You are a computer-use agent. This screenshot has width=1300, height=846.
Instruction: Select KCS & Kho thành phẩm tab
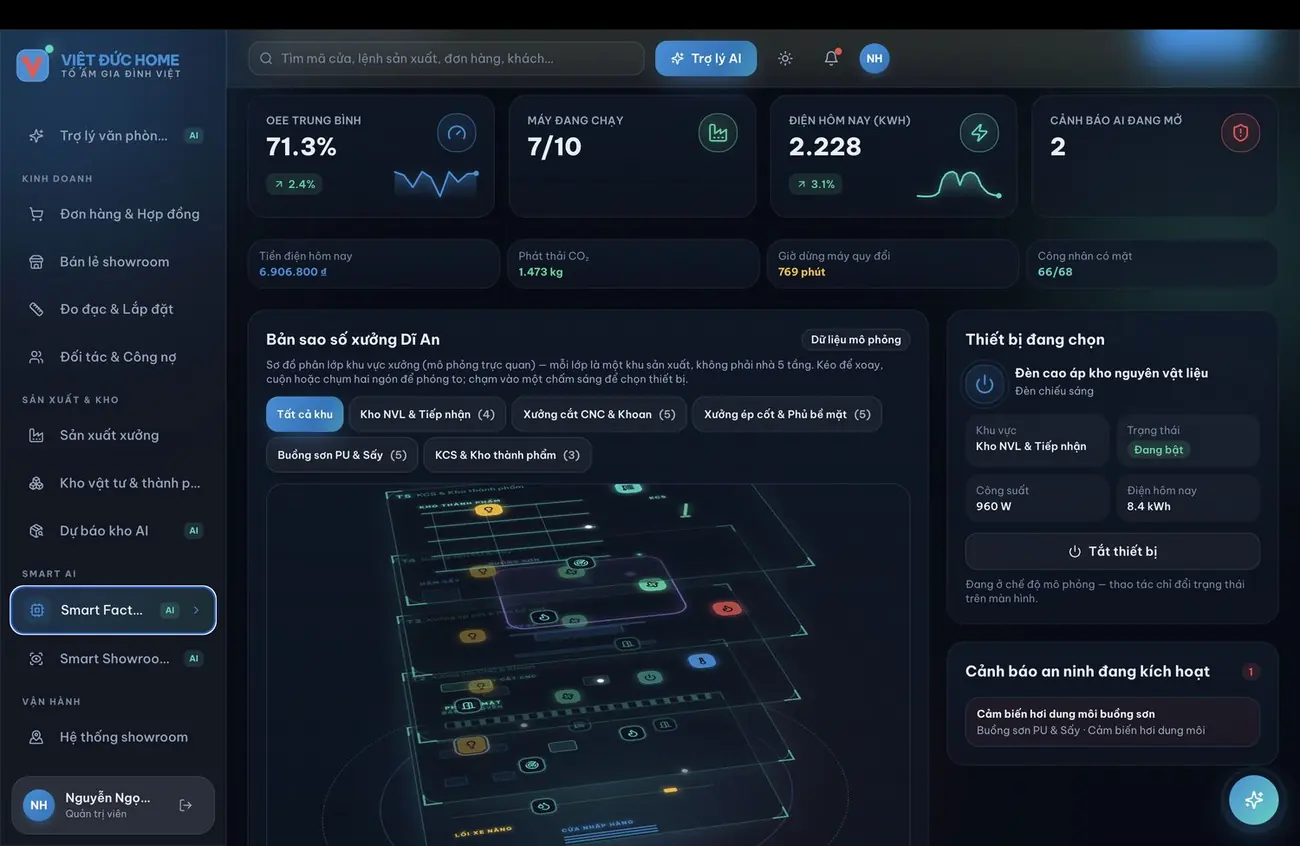point(507,455)
